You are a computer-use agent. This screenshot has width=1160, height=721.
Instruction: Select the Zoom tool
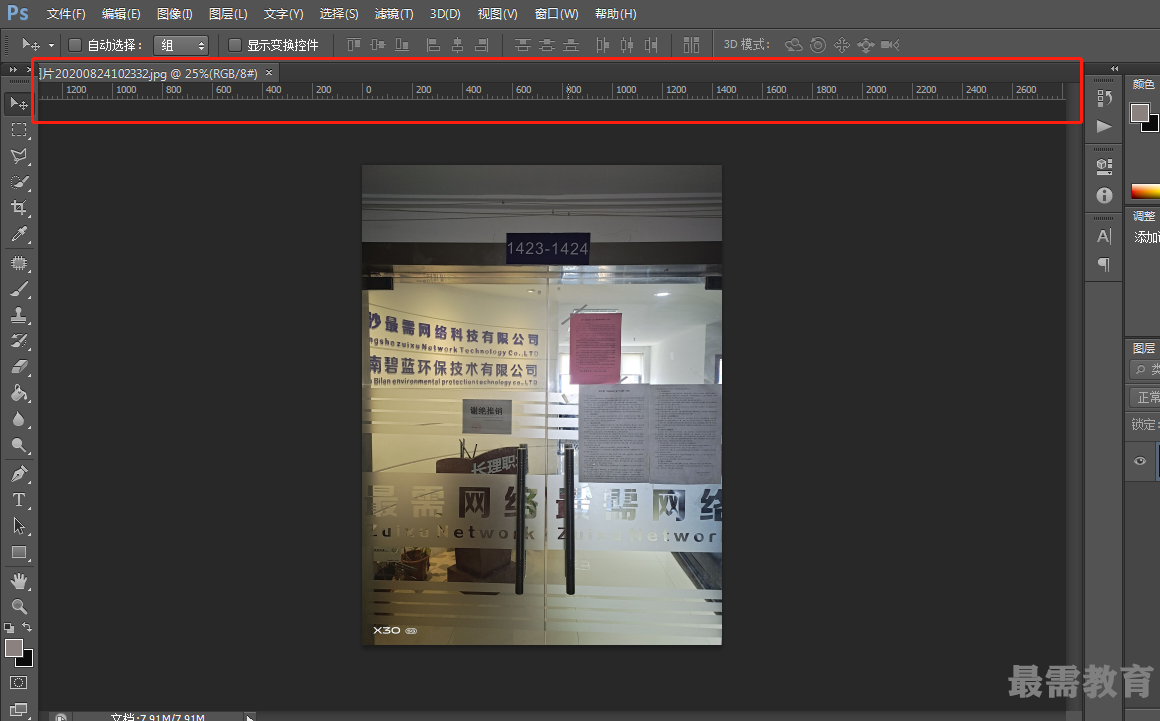click(18, 607)
